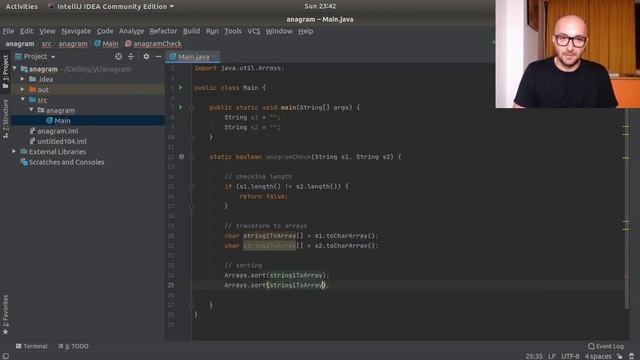Click the tool windows toggle icon in the status bar corner

point(5,356)
